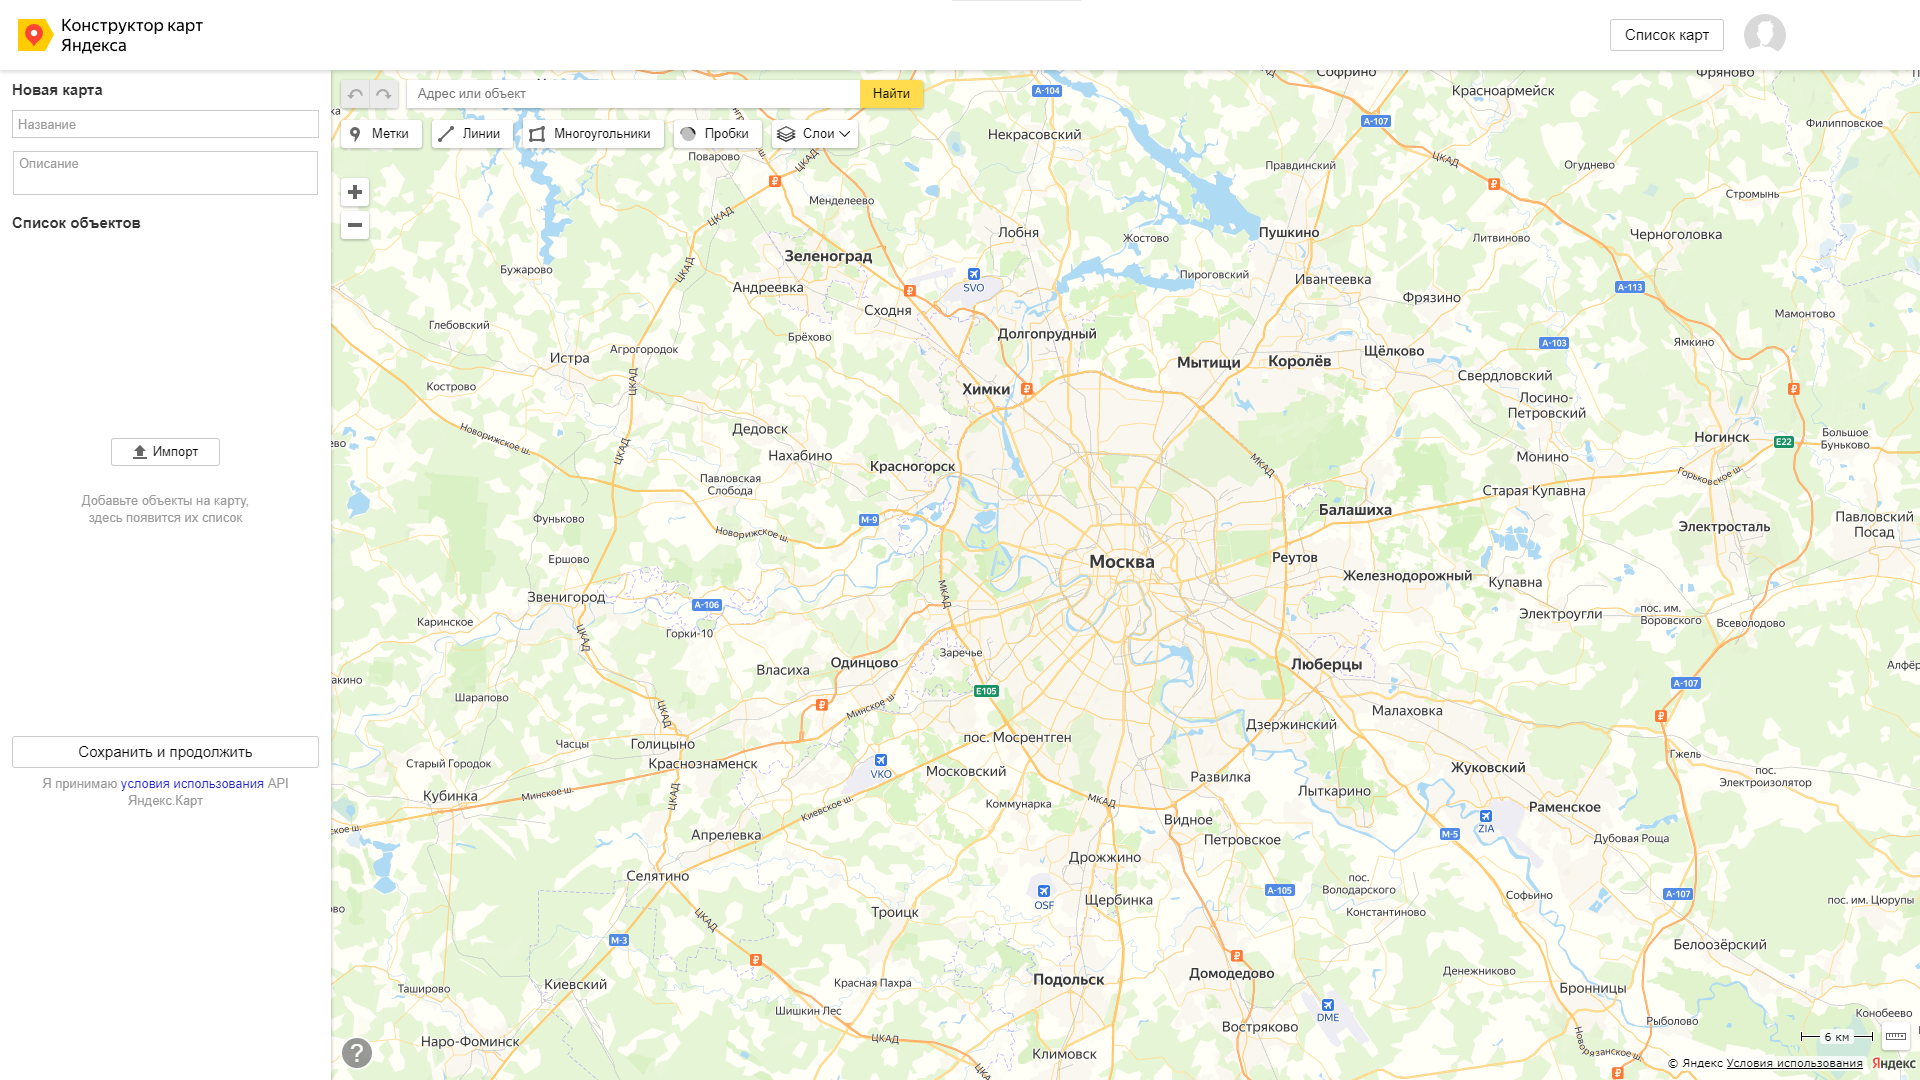This screenshot has height=1080, width=1920.
Task: Click the Пушкино town label
Action: click(1289, 233)
